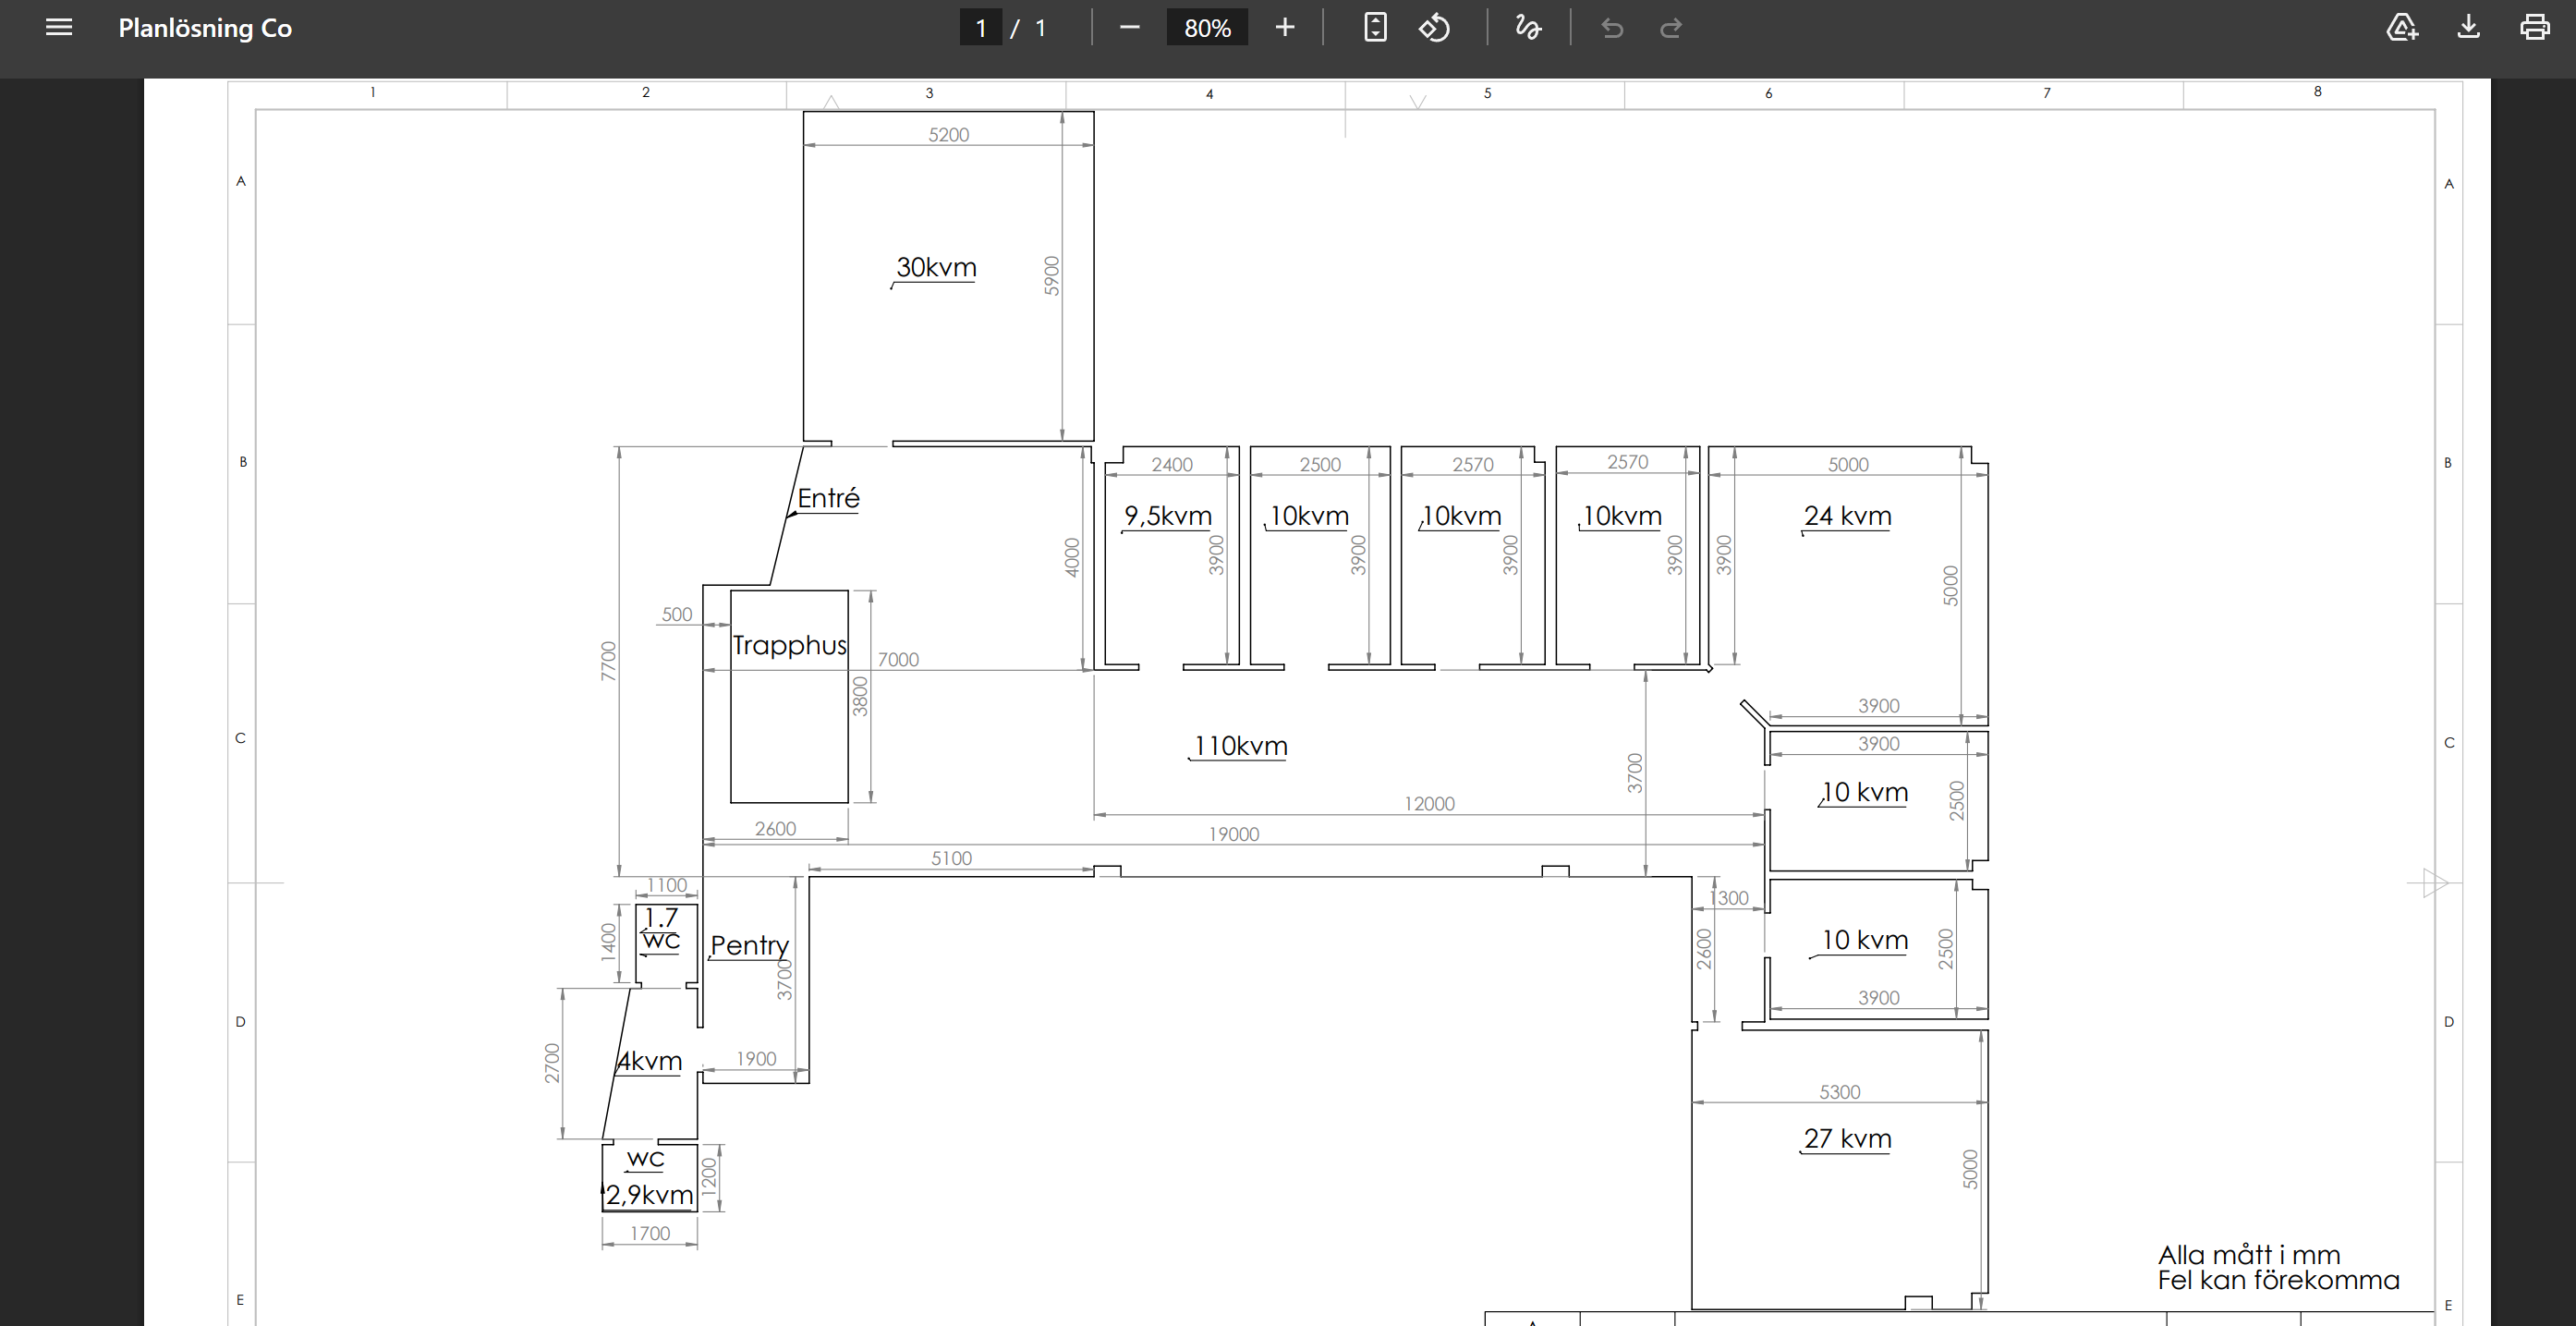Print the document
The height and width of the screenshot is (1326, 2576).
[x=2534, y=28]
